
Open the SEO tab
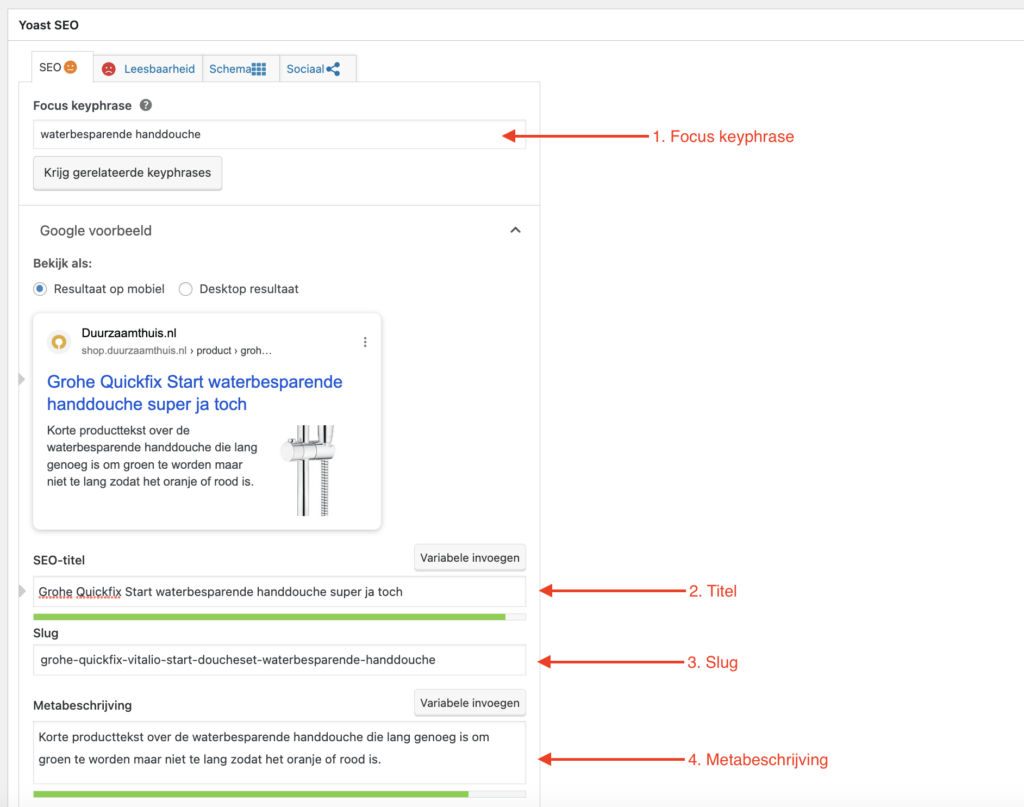62,67
